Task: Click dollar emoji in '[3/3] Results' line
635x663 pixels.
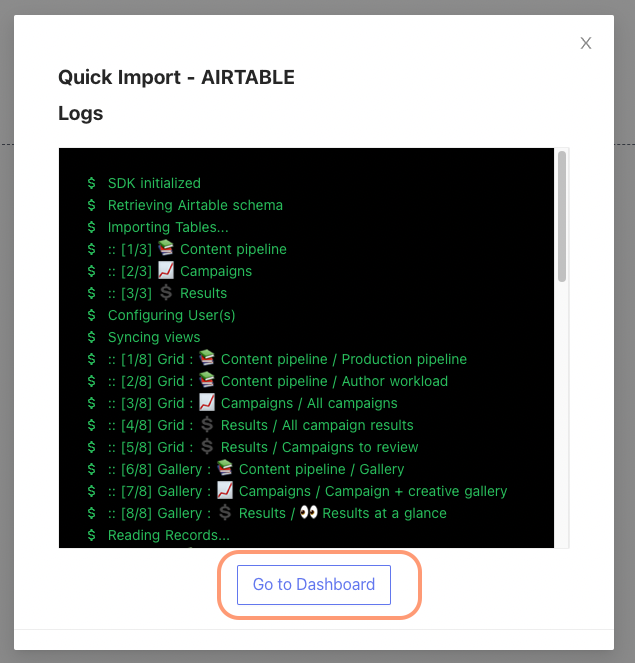Action: [x=166, y=292]
